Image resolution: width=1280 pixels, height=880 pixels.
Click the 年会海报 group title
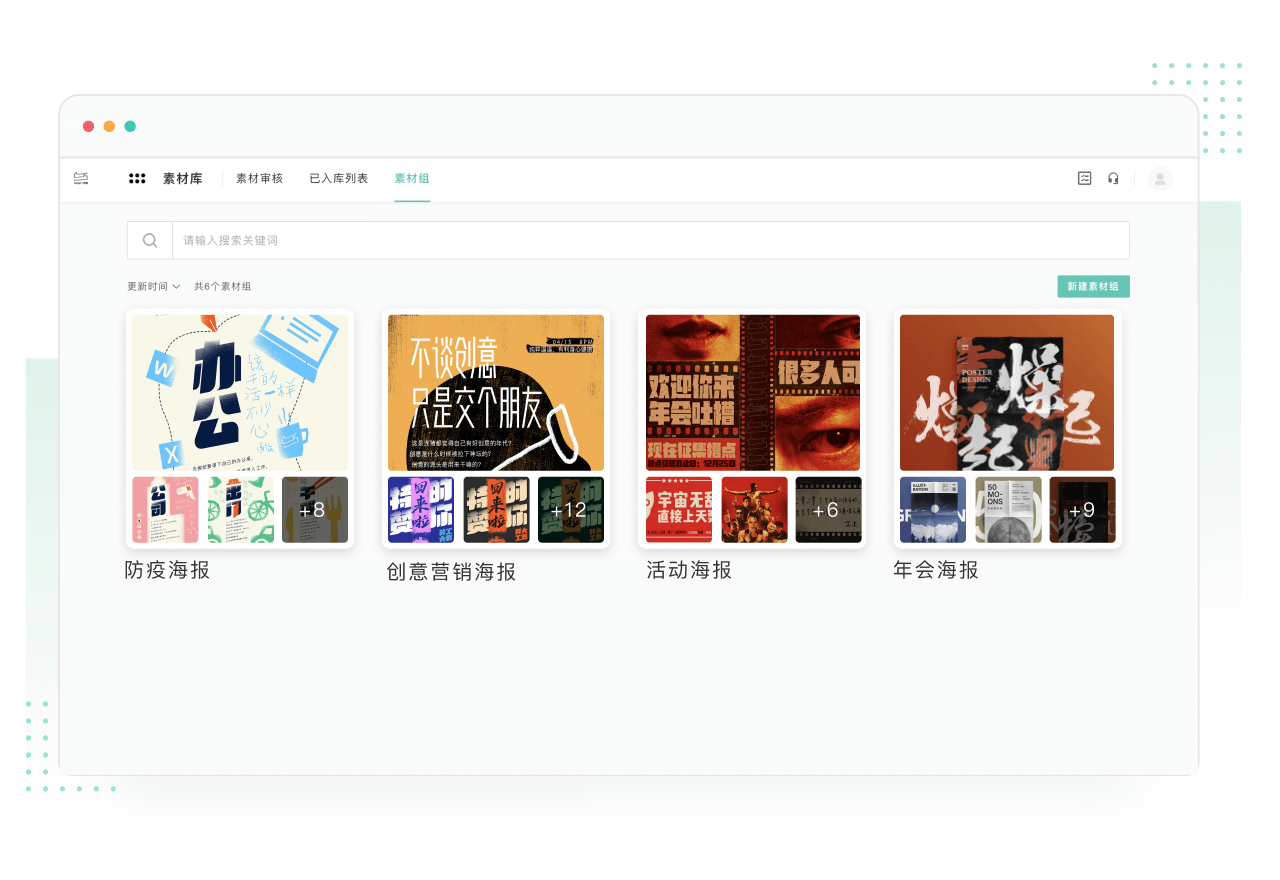tap(936, 570)
